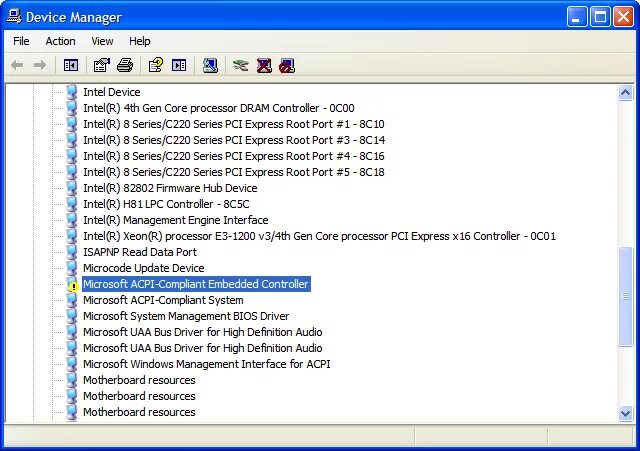Click the yellow warning icon on Embedded Controller
This screenshot has height=451, width=640.
(73, 287)
